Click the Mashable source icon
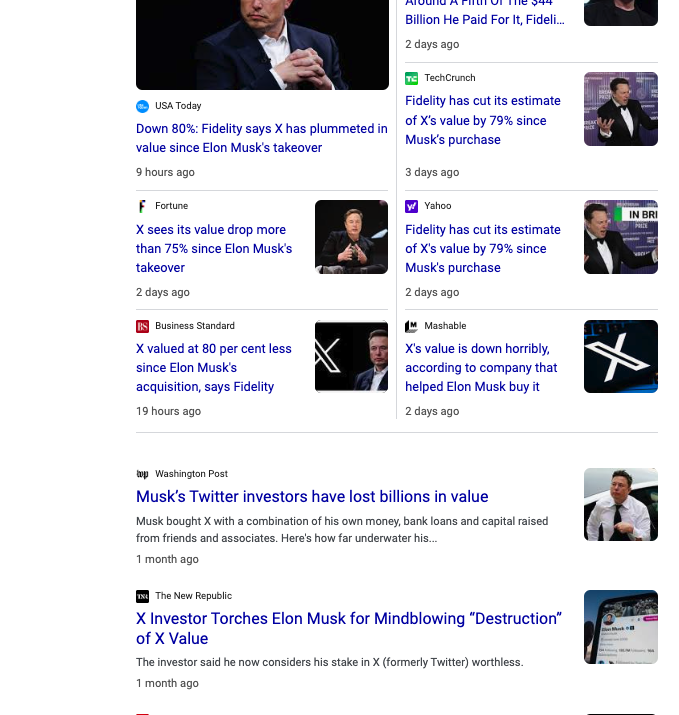Viewport: 679px width, 715px height. (411, 326)
